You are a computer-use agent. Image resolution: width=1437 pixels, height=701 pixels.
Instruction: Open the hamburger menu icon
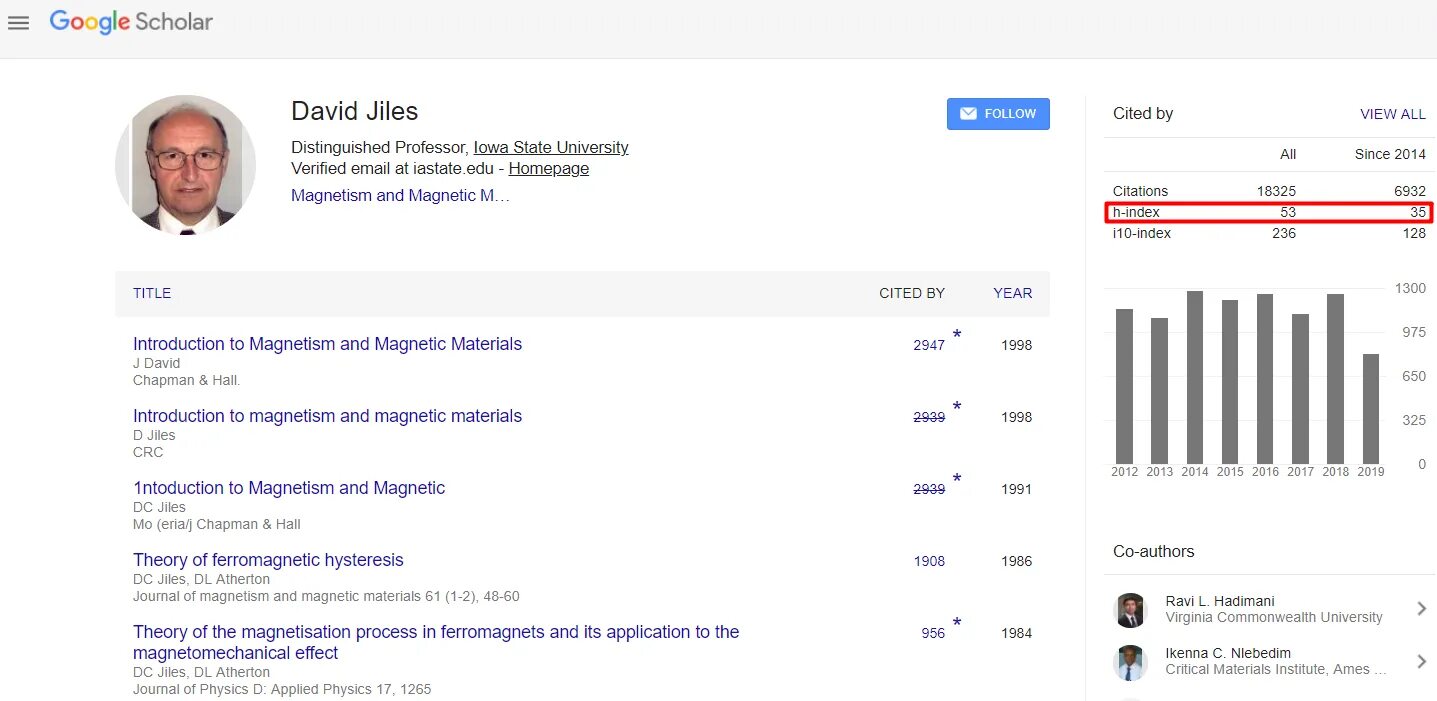pyautogui.click(x=18, y=22)
